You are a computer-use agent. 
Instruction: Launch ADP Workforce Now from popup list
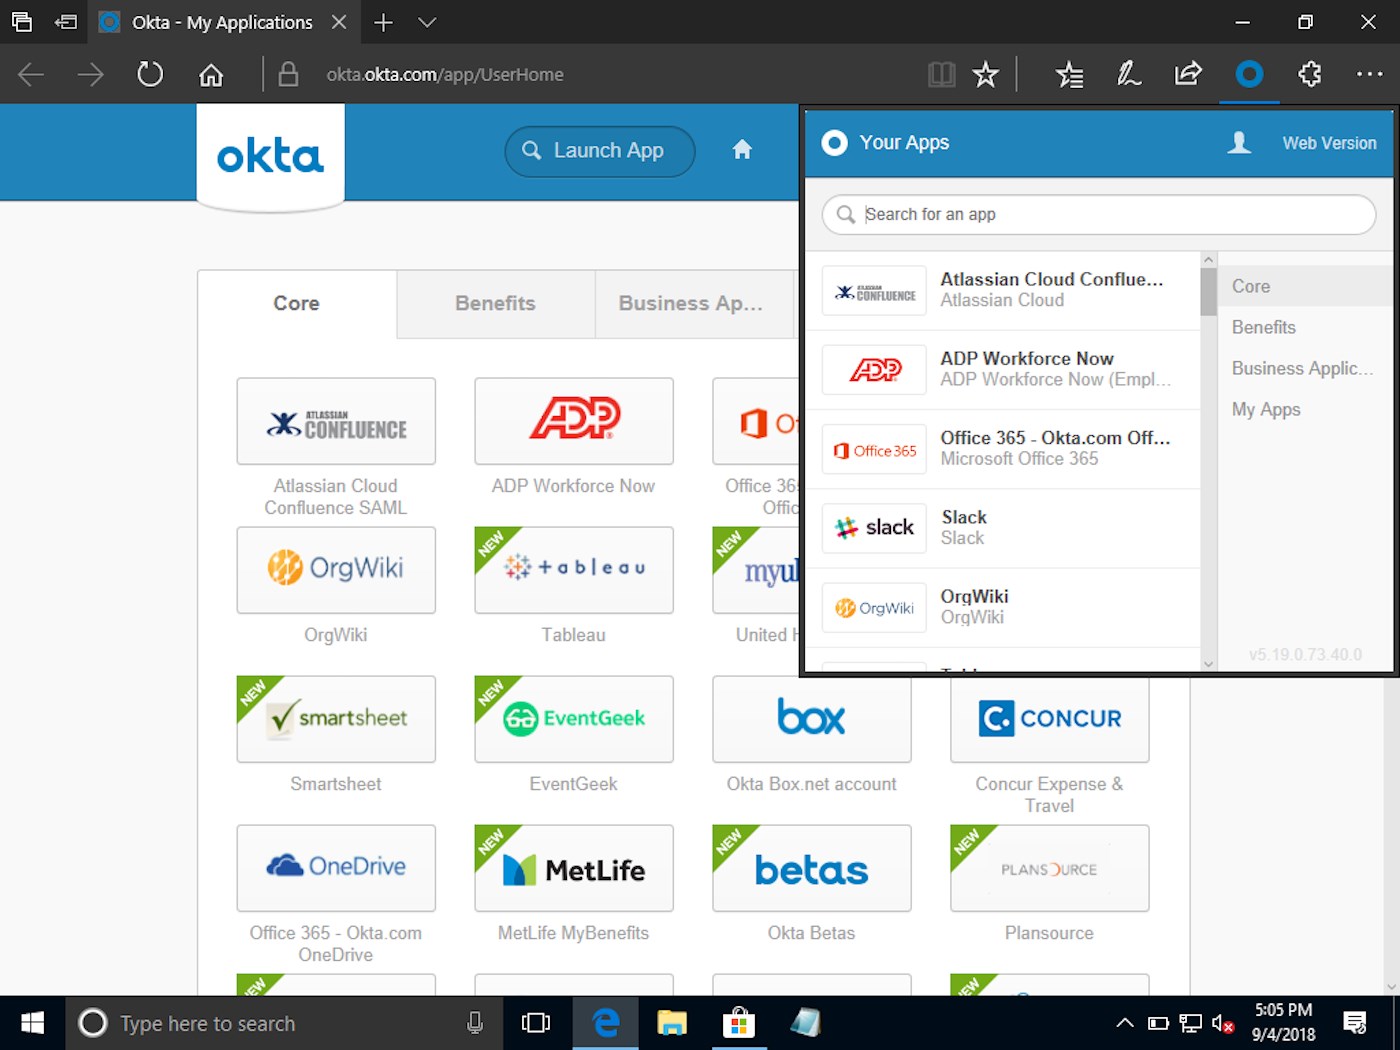coord(1004,370)
